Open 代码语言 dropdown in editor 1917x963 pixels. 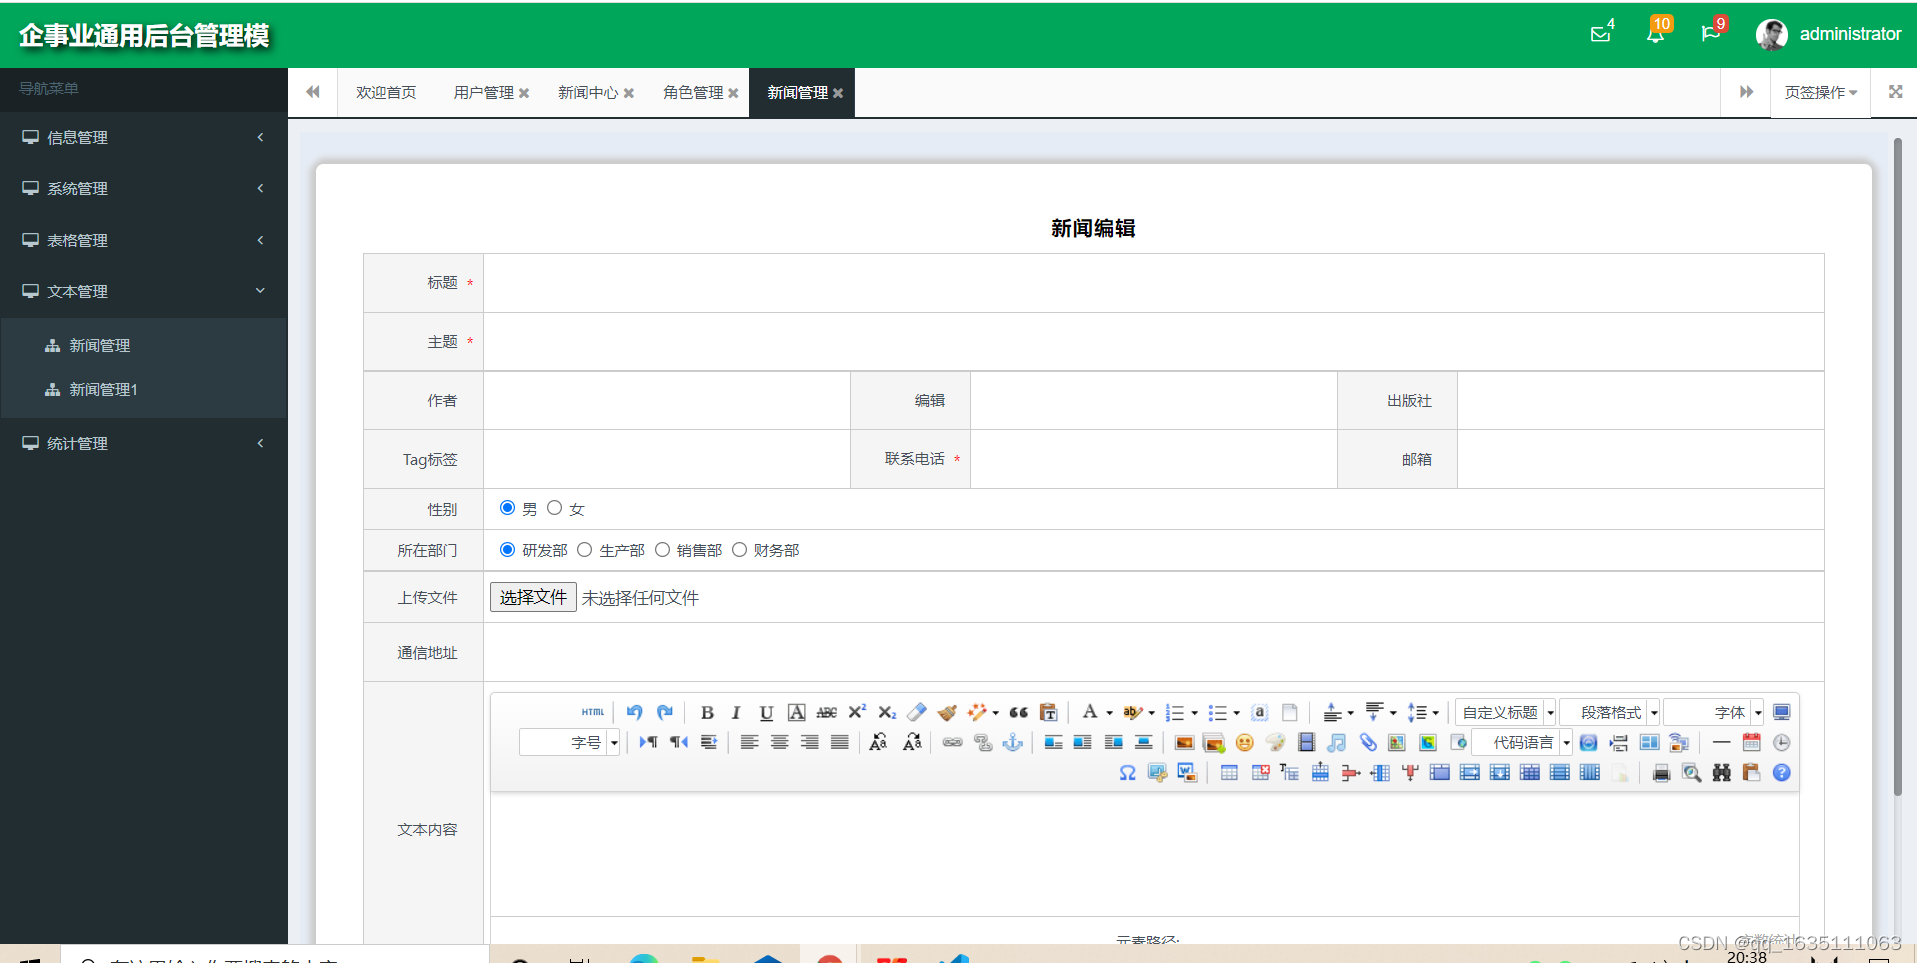click(1523, 742)
